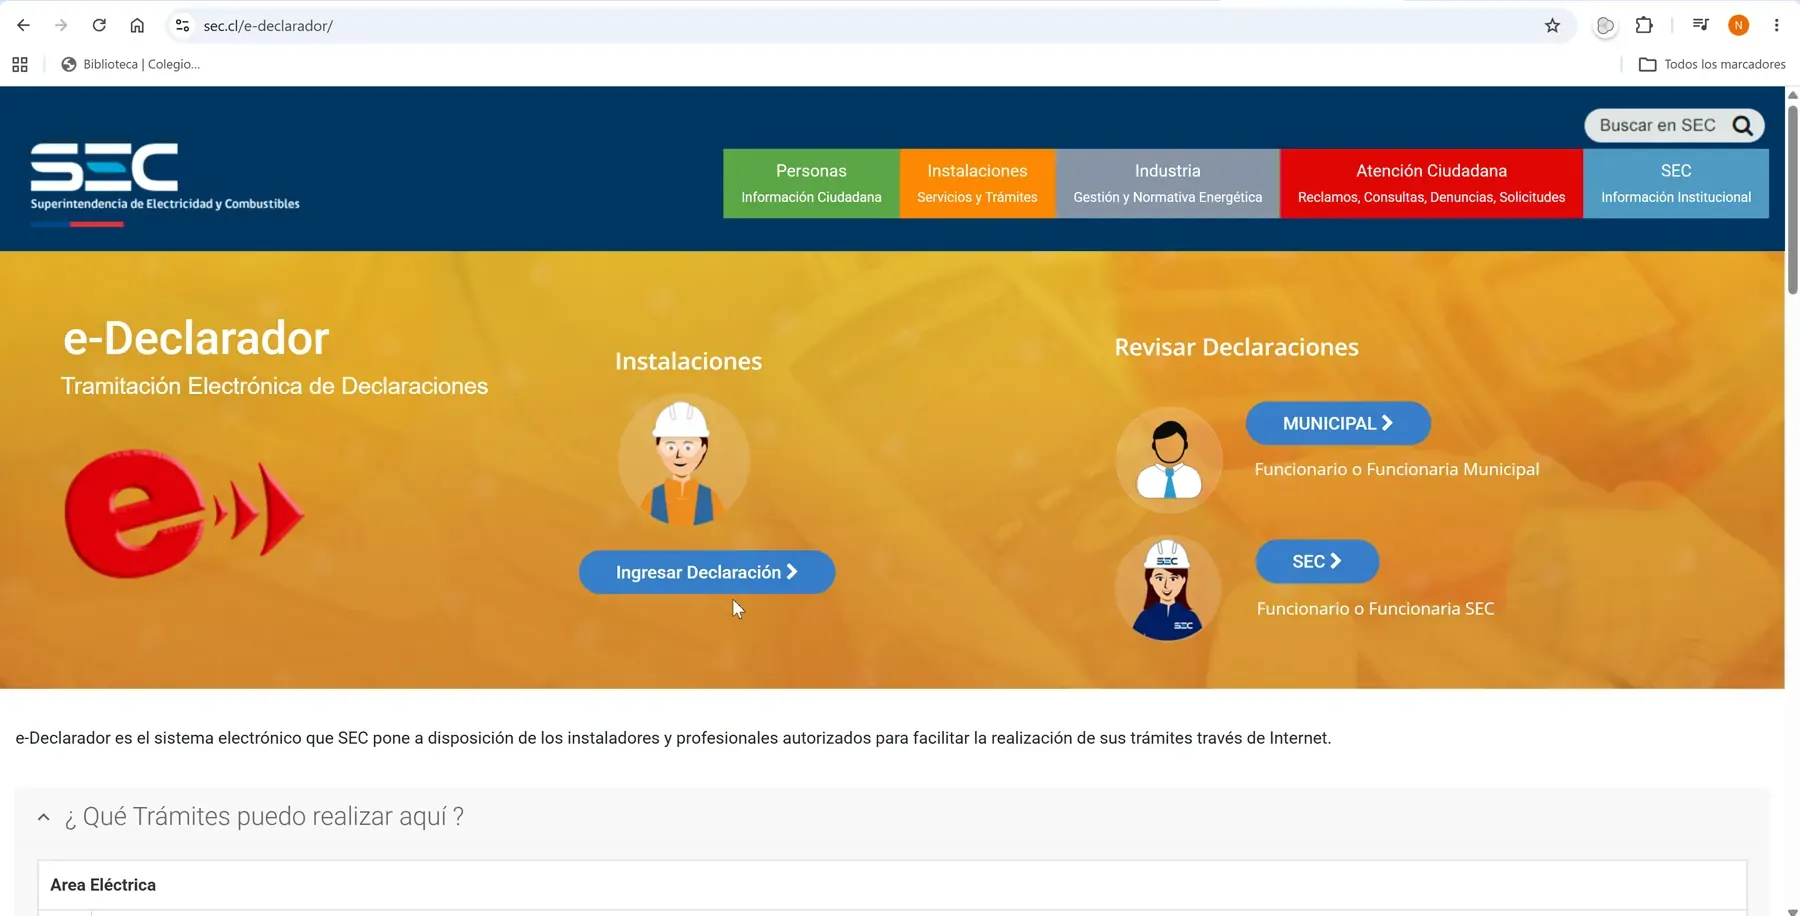Click the page vertical scrollbar
Viewport: 1800px width, 916px height.
(x=1792, y=200)
